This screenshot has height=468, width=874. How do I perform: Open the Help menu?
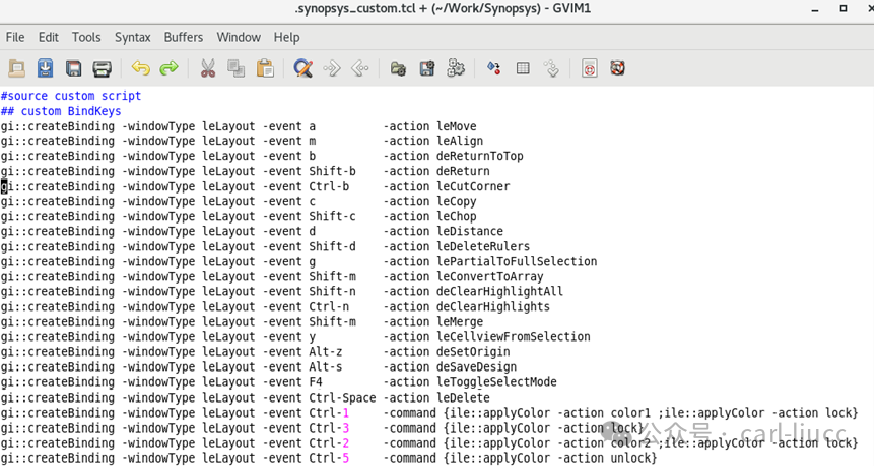coord(287,37)
